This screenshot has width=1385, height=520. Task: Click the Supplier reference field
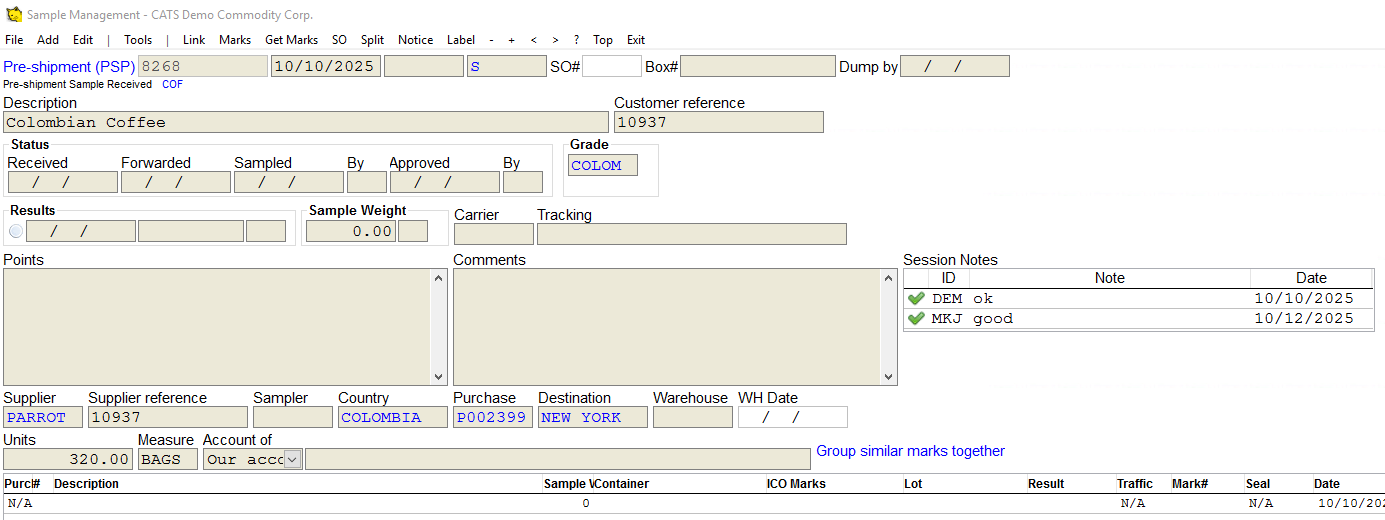pyautogui.click(x=167, y=417)
